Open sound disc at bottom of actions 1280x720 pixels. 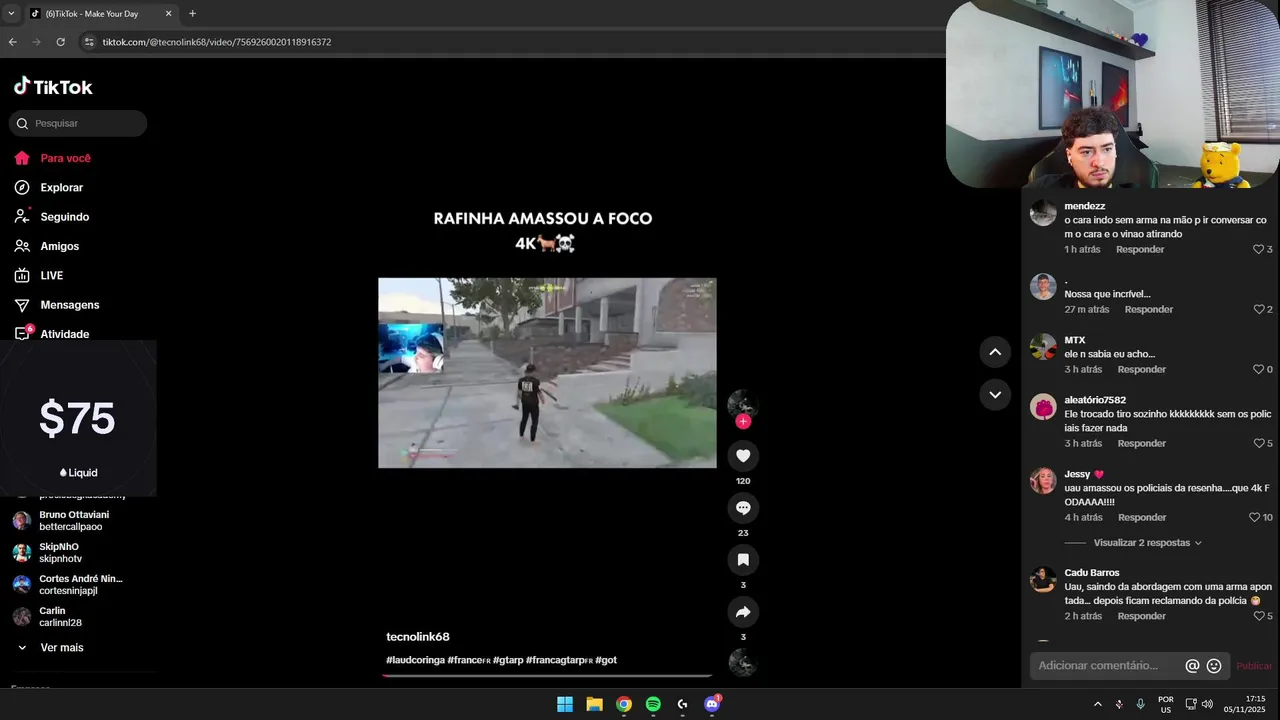pyautogui.click(x=743, y=662)
